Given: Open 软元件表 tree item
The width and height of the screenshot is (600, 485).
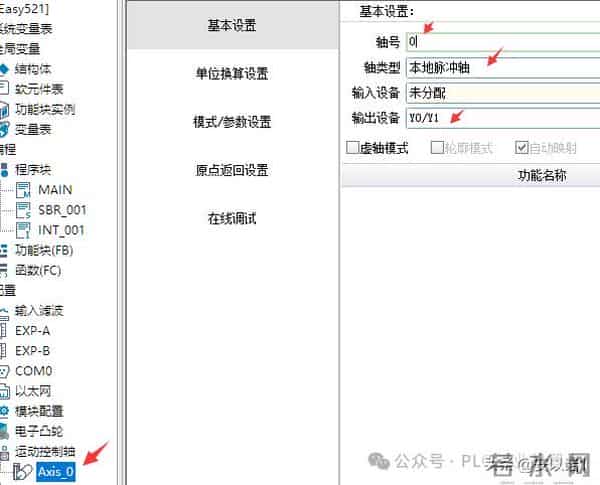Looking at the screenshot, I should 39,89.
